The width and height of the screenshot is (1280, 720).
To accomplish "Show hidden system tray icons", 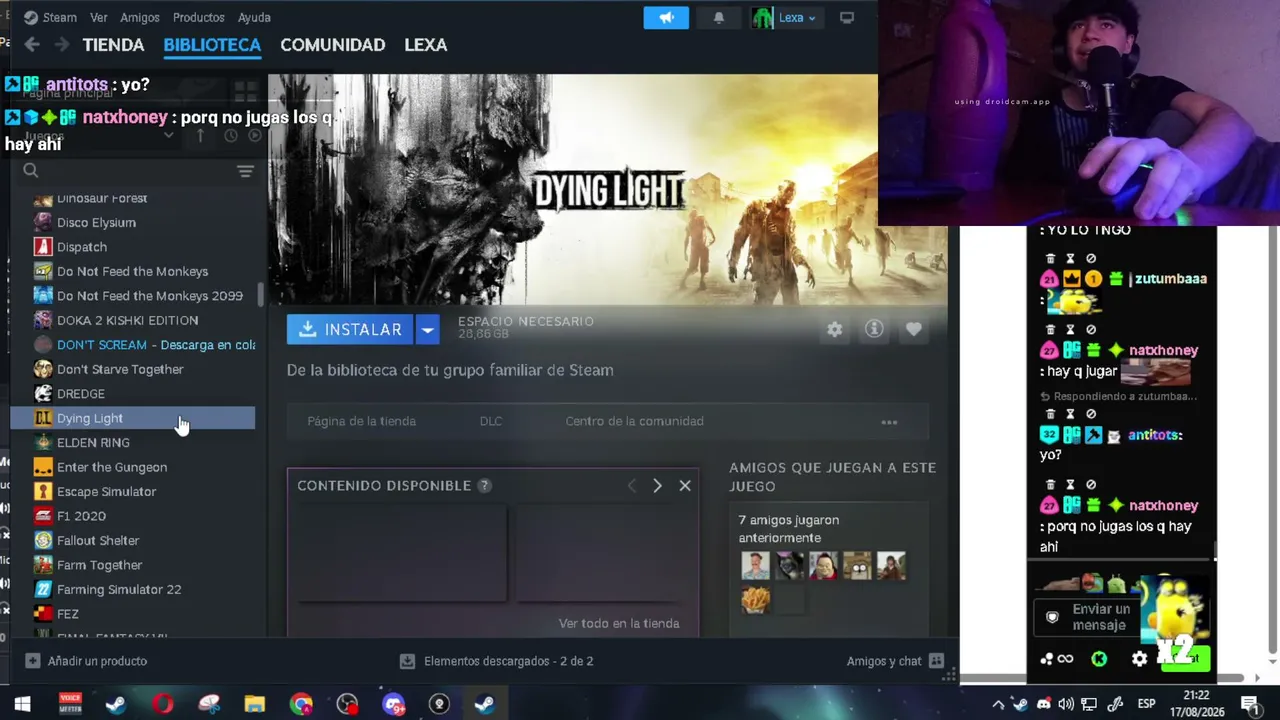I will [x=997, y=704].
